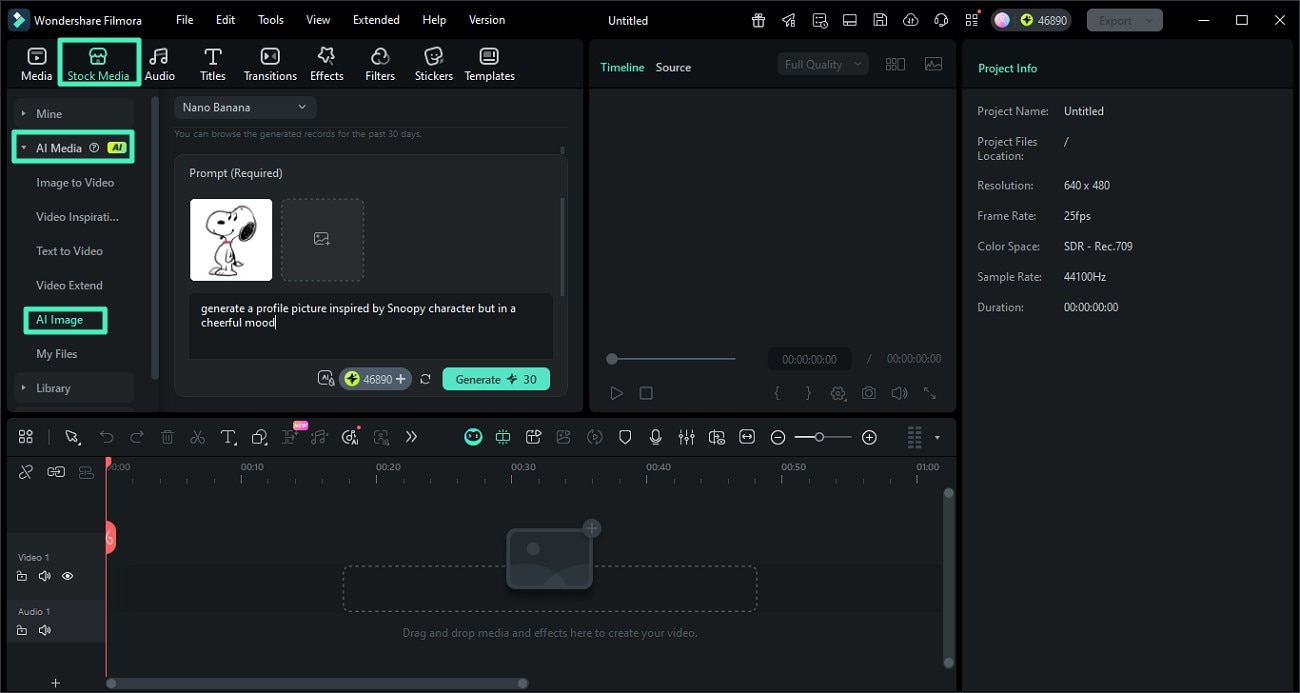The image size is (1300, 693).
Task: Click the scissors split tool
Action: [x=197, y=437]
